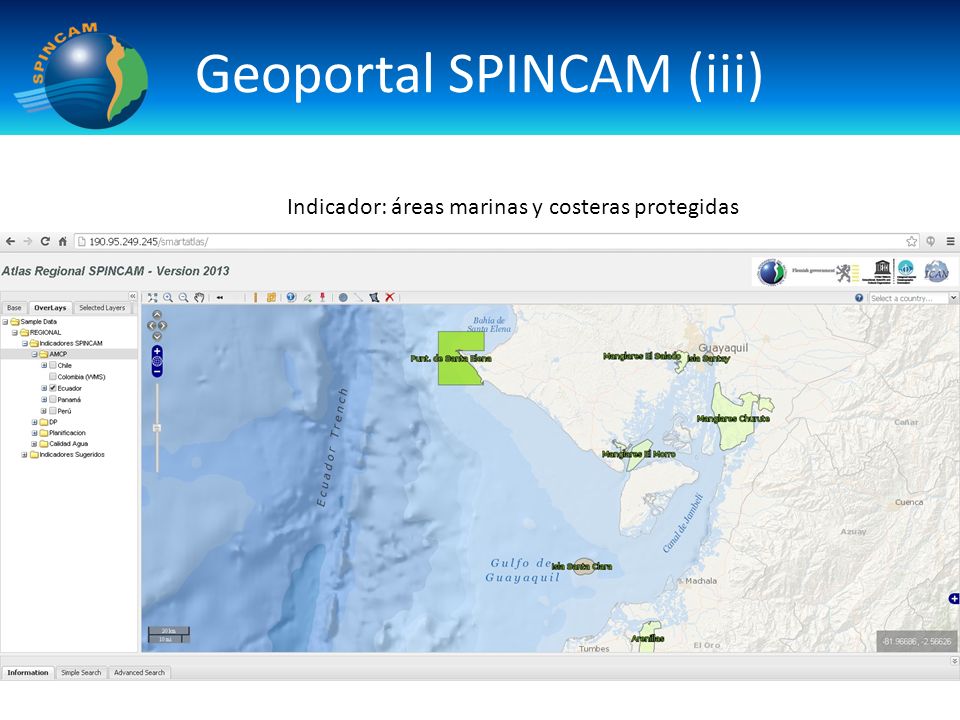Click the browser reload button
960x720 pixels.
[x=45, y=241]
